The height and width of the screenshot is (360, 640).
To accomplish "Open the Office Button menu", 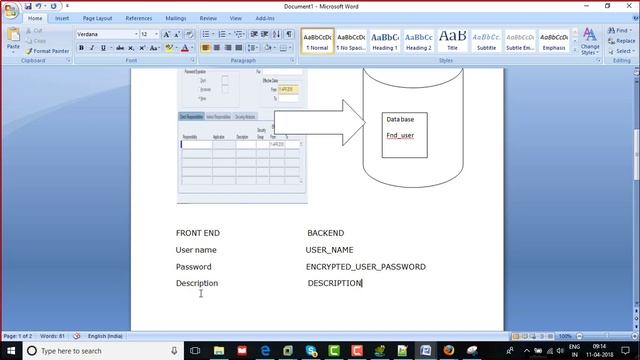I will [x=11, y=11].
